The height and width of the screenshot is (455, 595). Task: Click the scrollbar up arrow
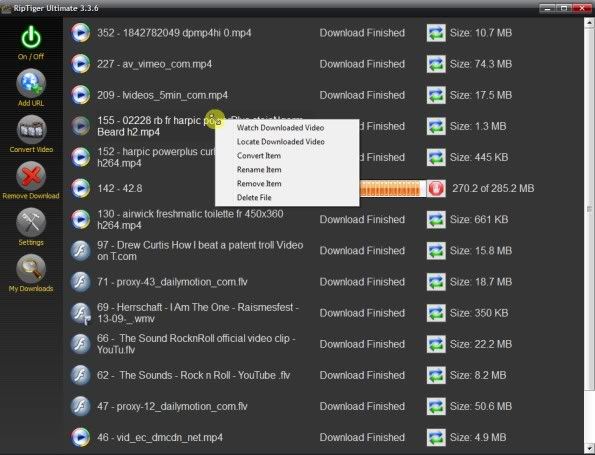click(x=589, y=22)
